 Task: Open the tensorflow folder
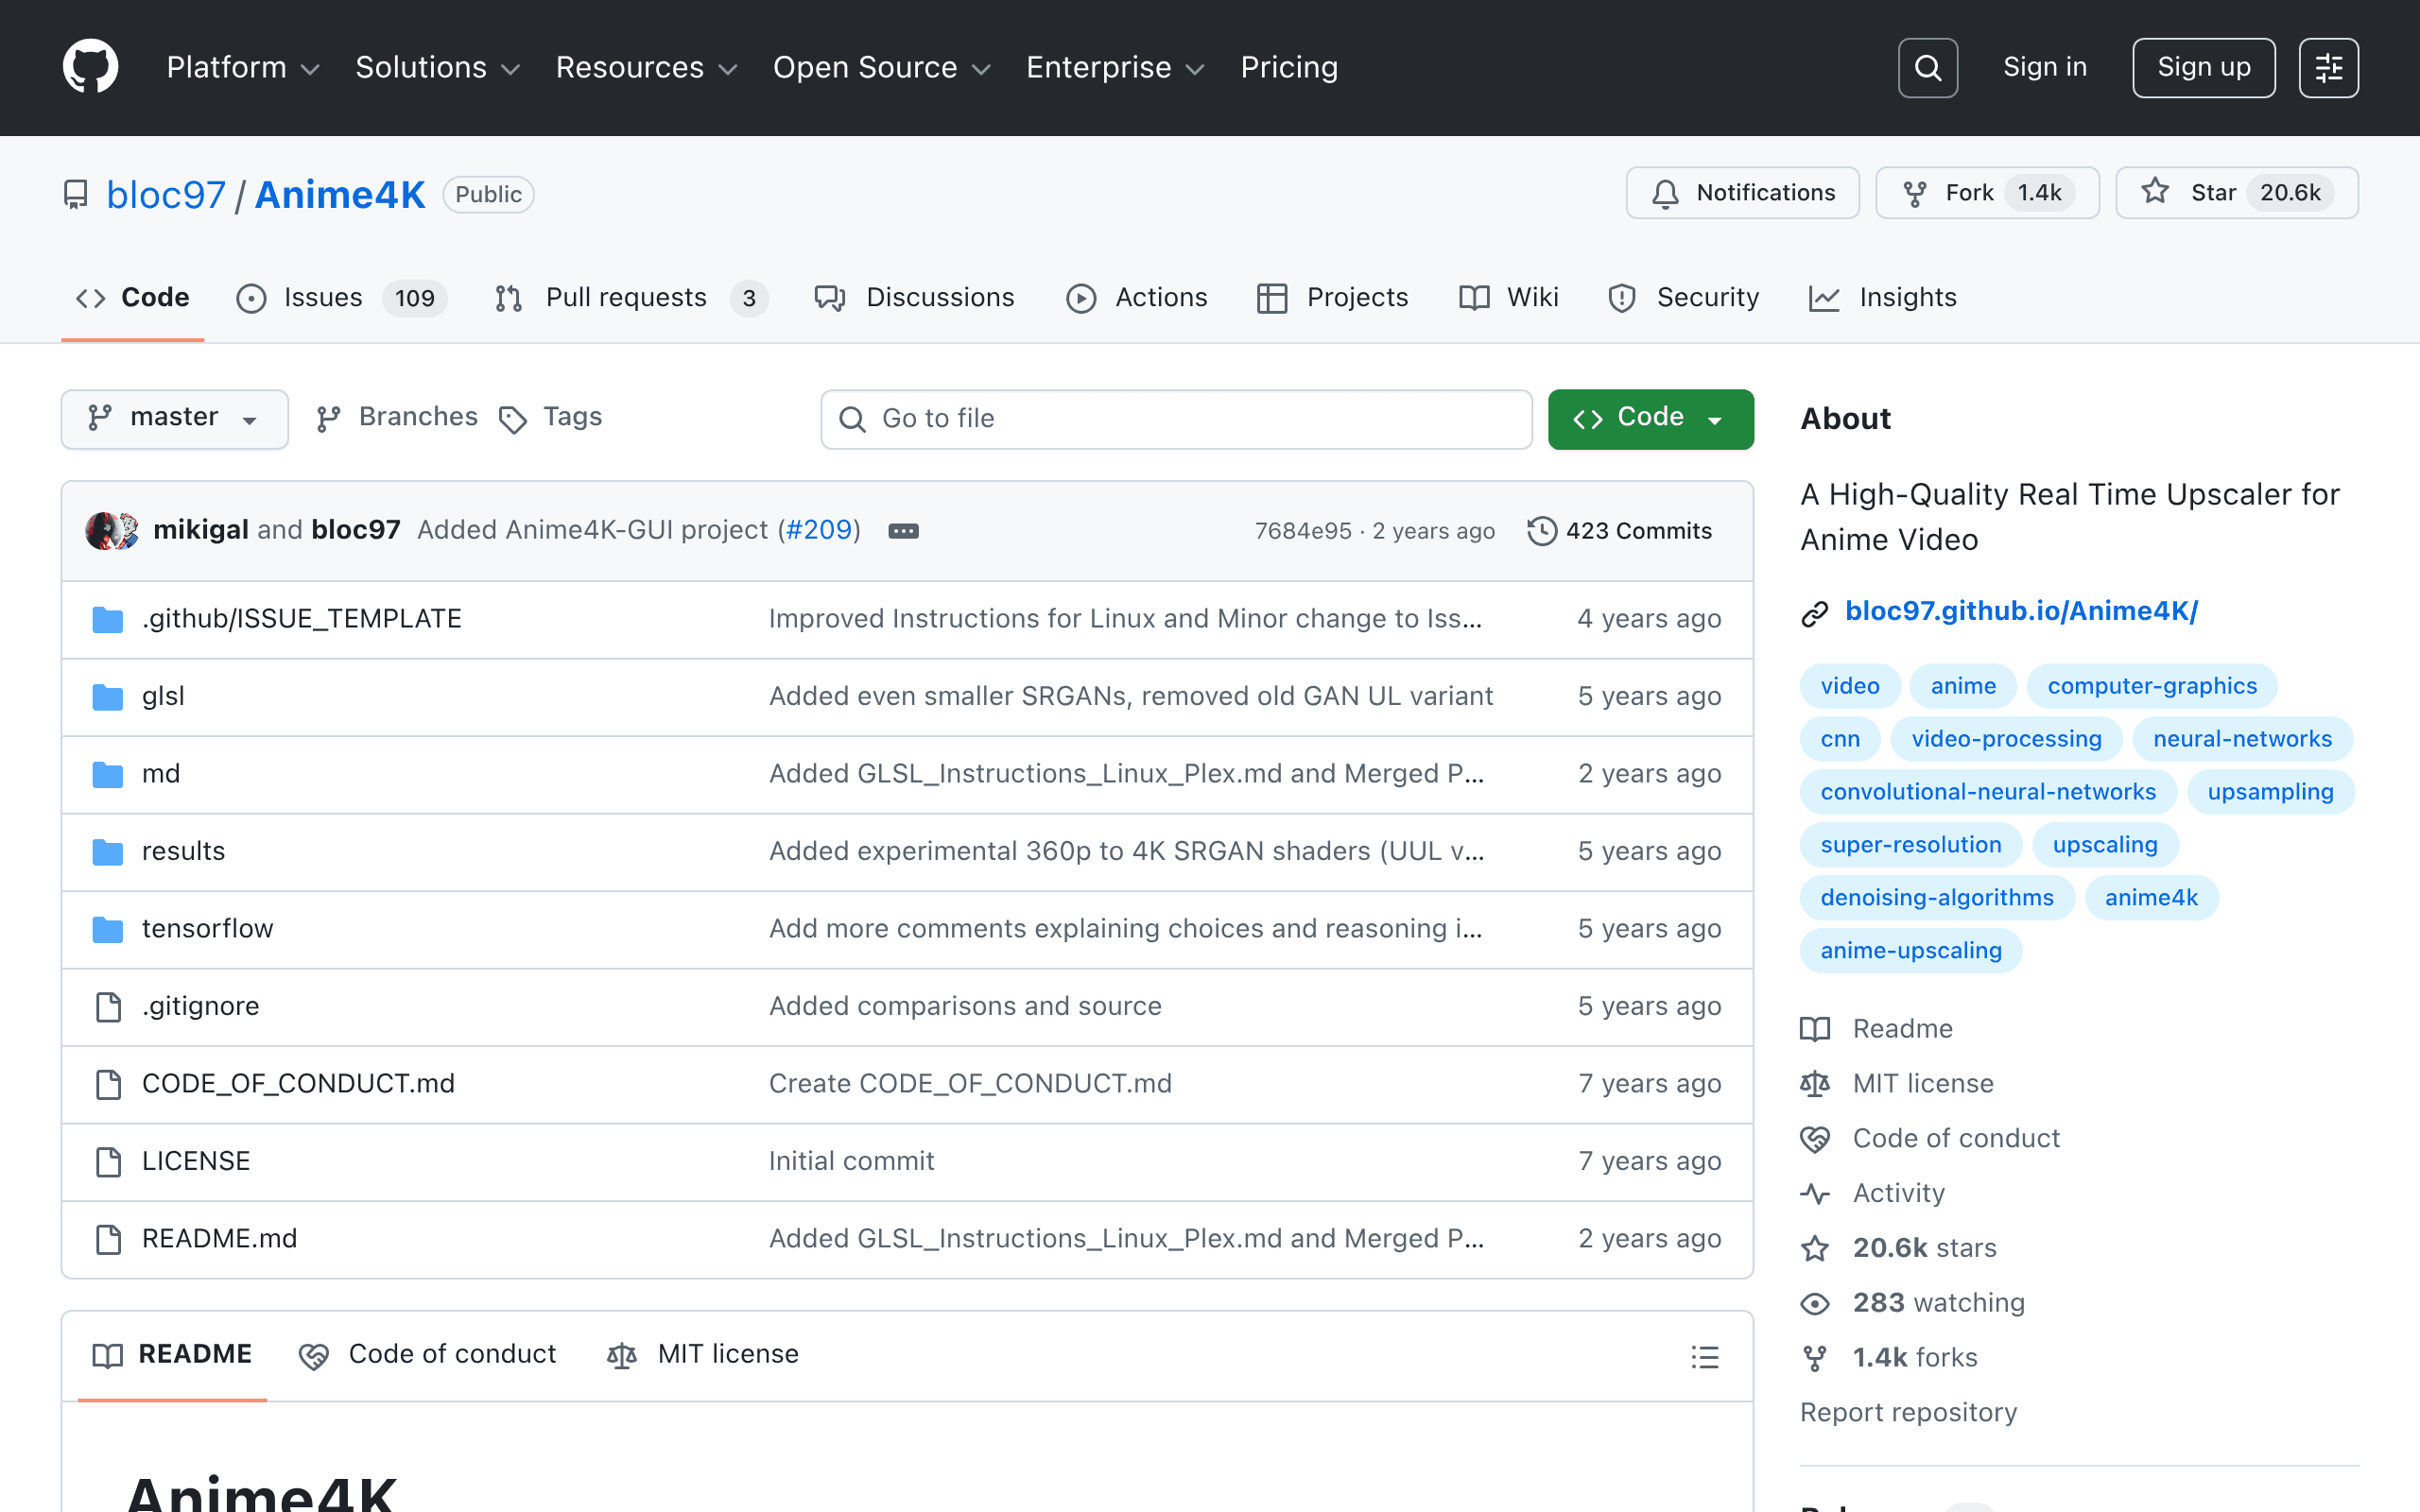(207, 929)
